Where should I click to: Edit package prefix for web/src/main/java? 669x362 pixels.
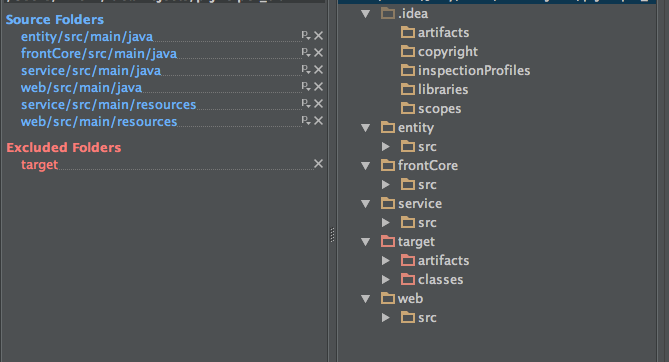(x=306, y=87)
